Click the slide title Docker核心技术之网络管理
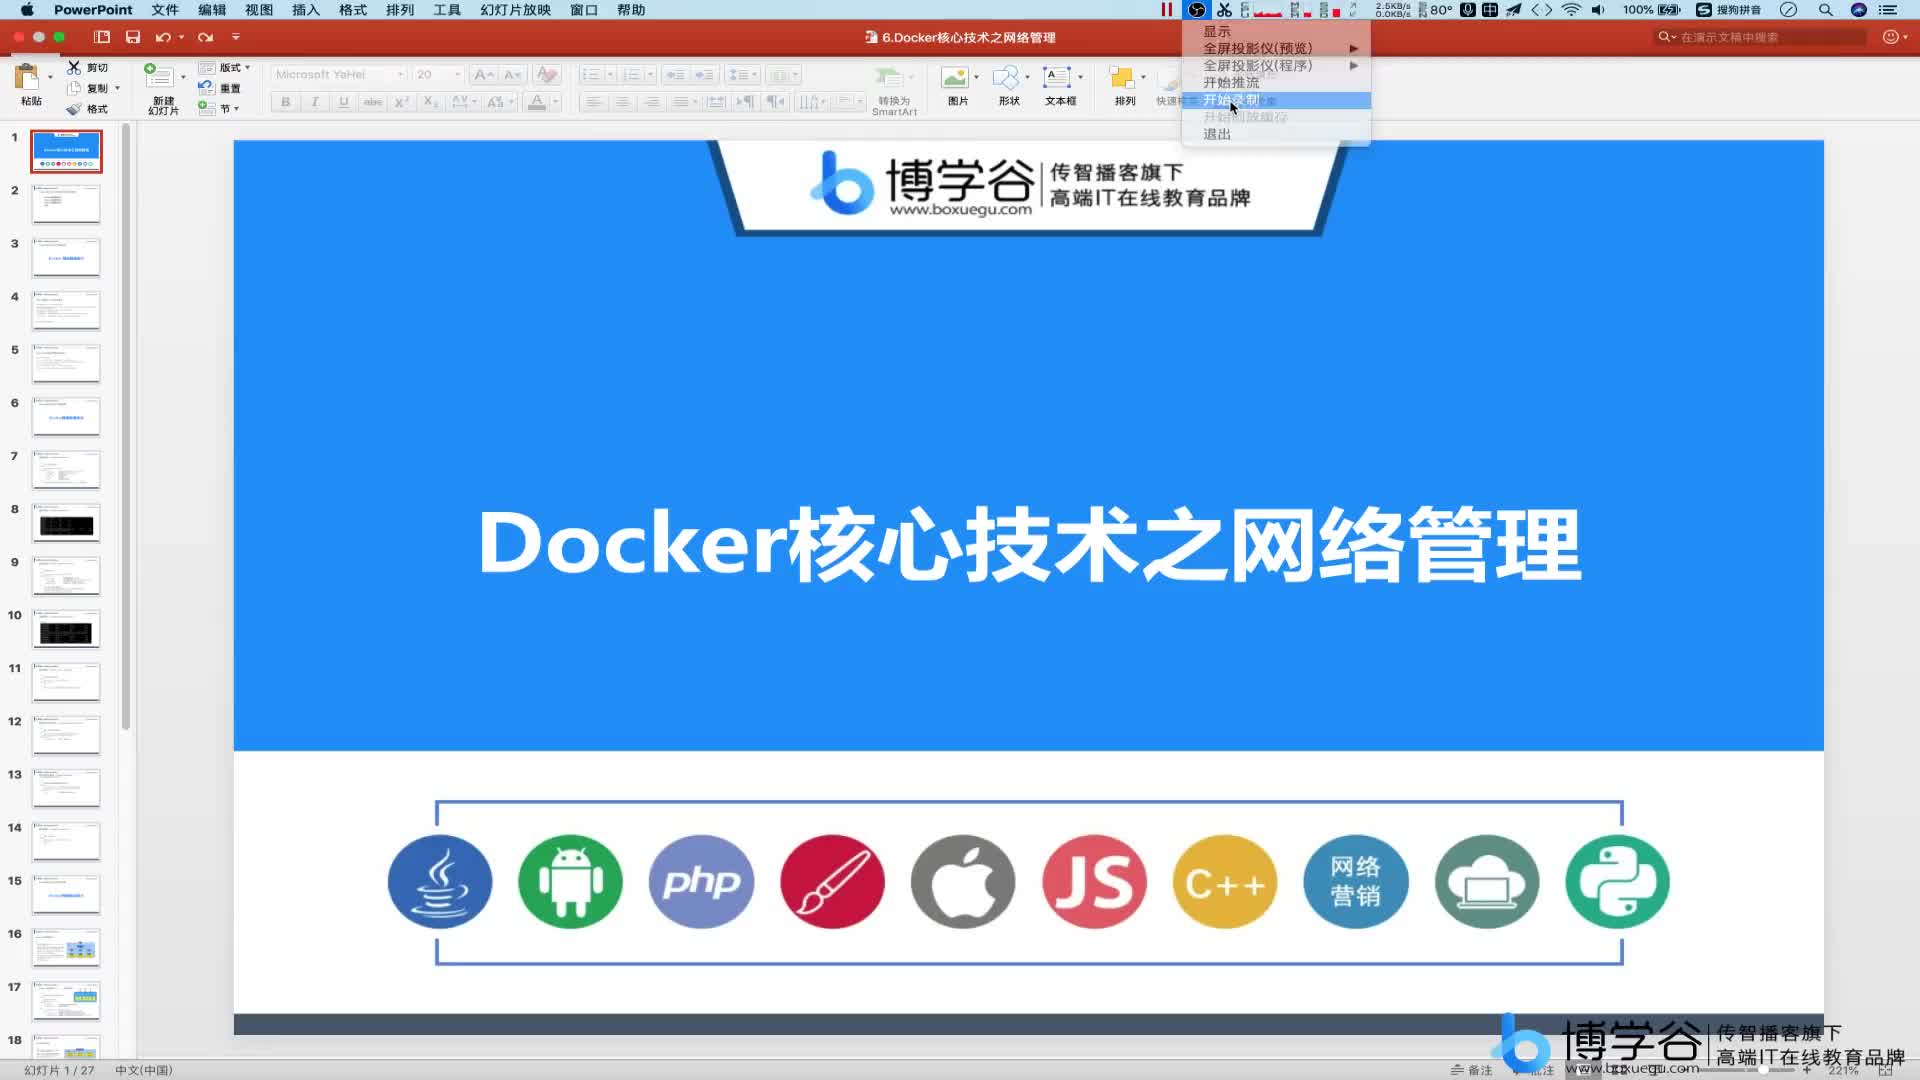This screenshot has width=1920, height=1080. click(x=1029, y=544)
